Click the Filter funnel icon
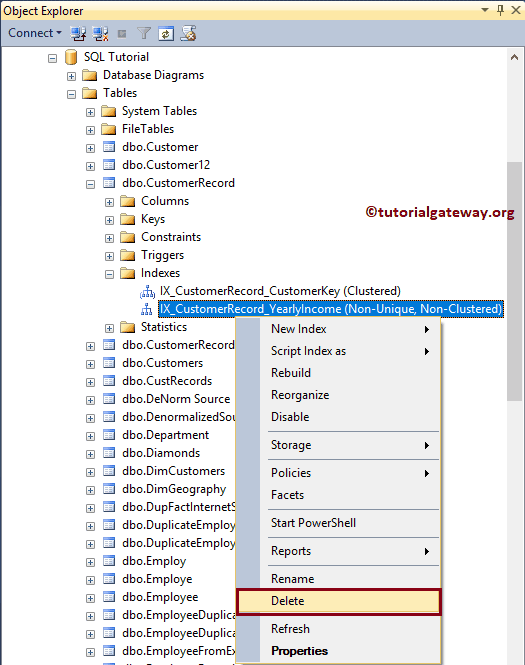This screenshot has width=525, height=665. pos(144,33)
